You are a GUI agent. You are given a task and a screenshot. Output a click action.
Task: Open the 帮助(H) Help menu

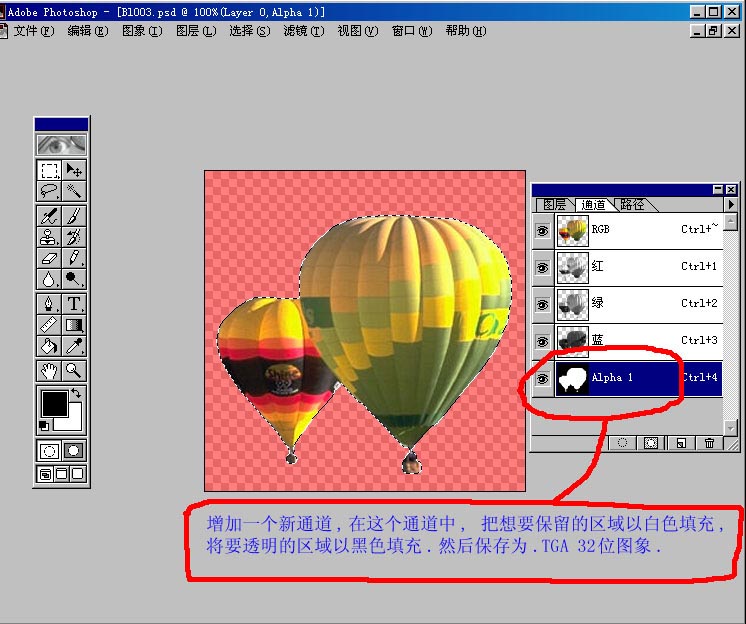(466, 31)
